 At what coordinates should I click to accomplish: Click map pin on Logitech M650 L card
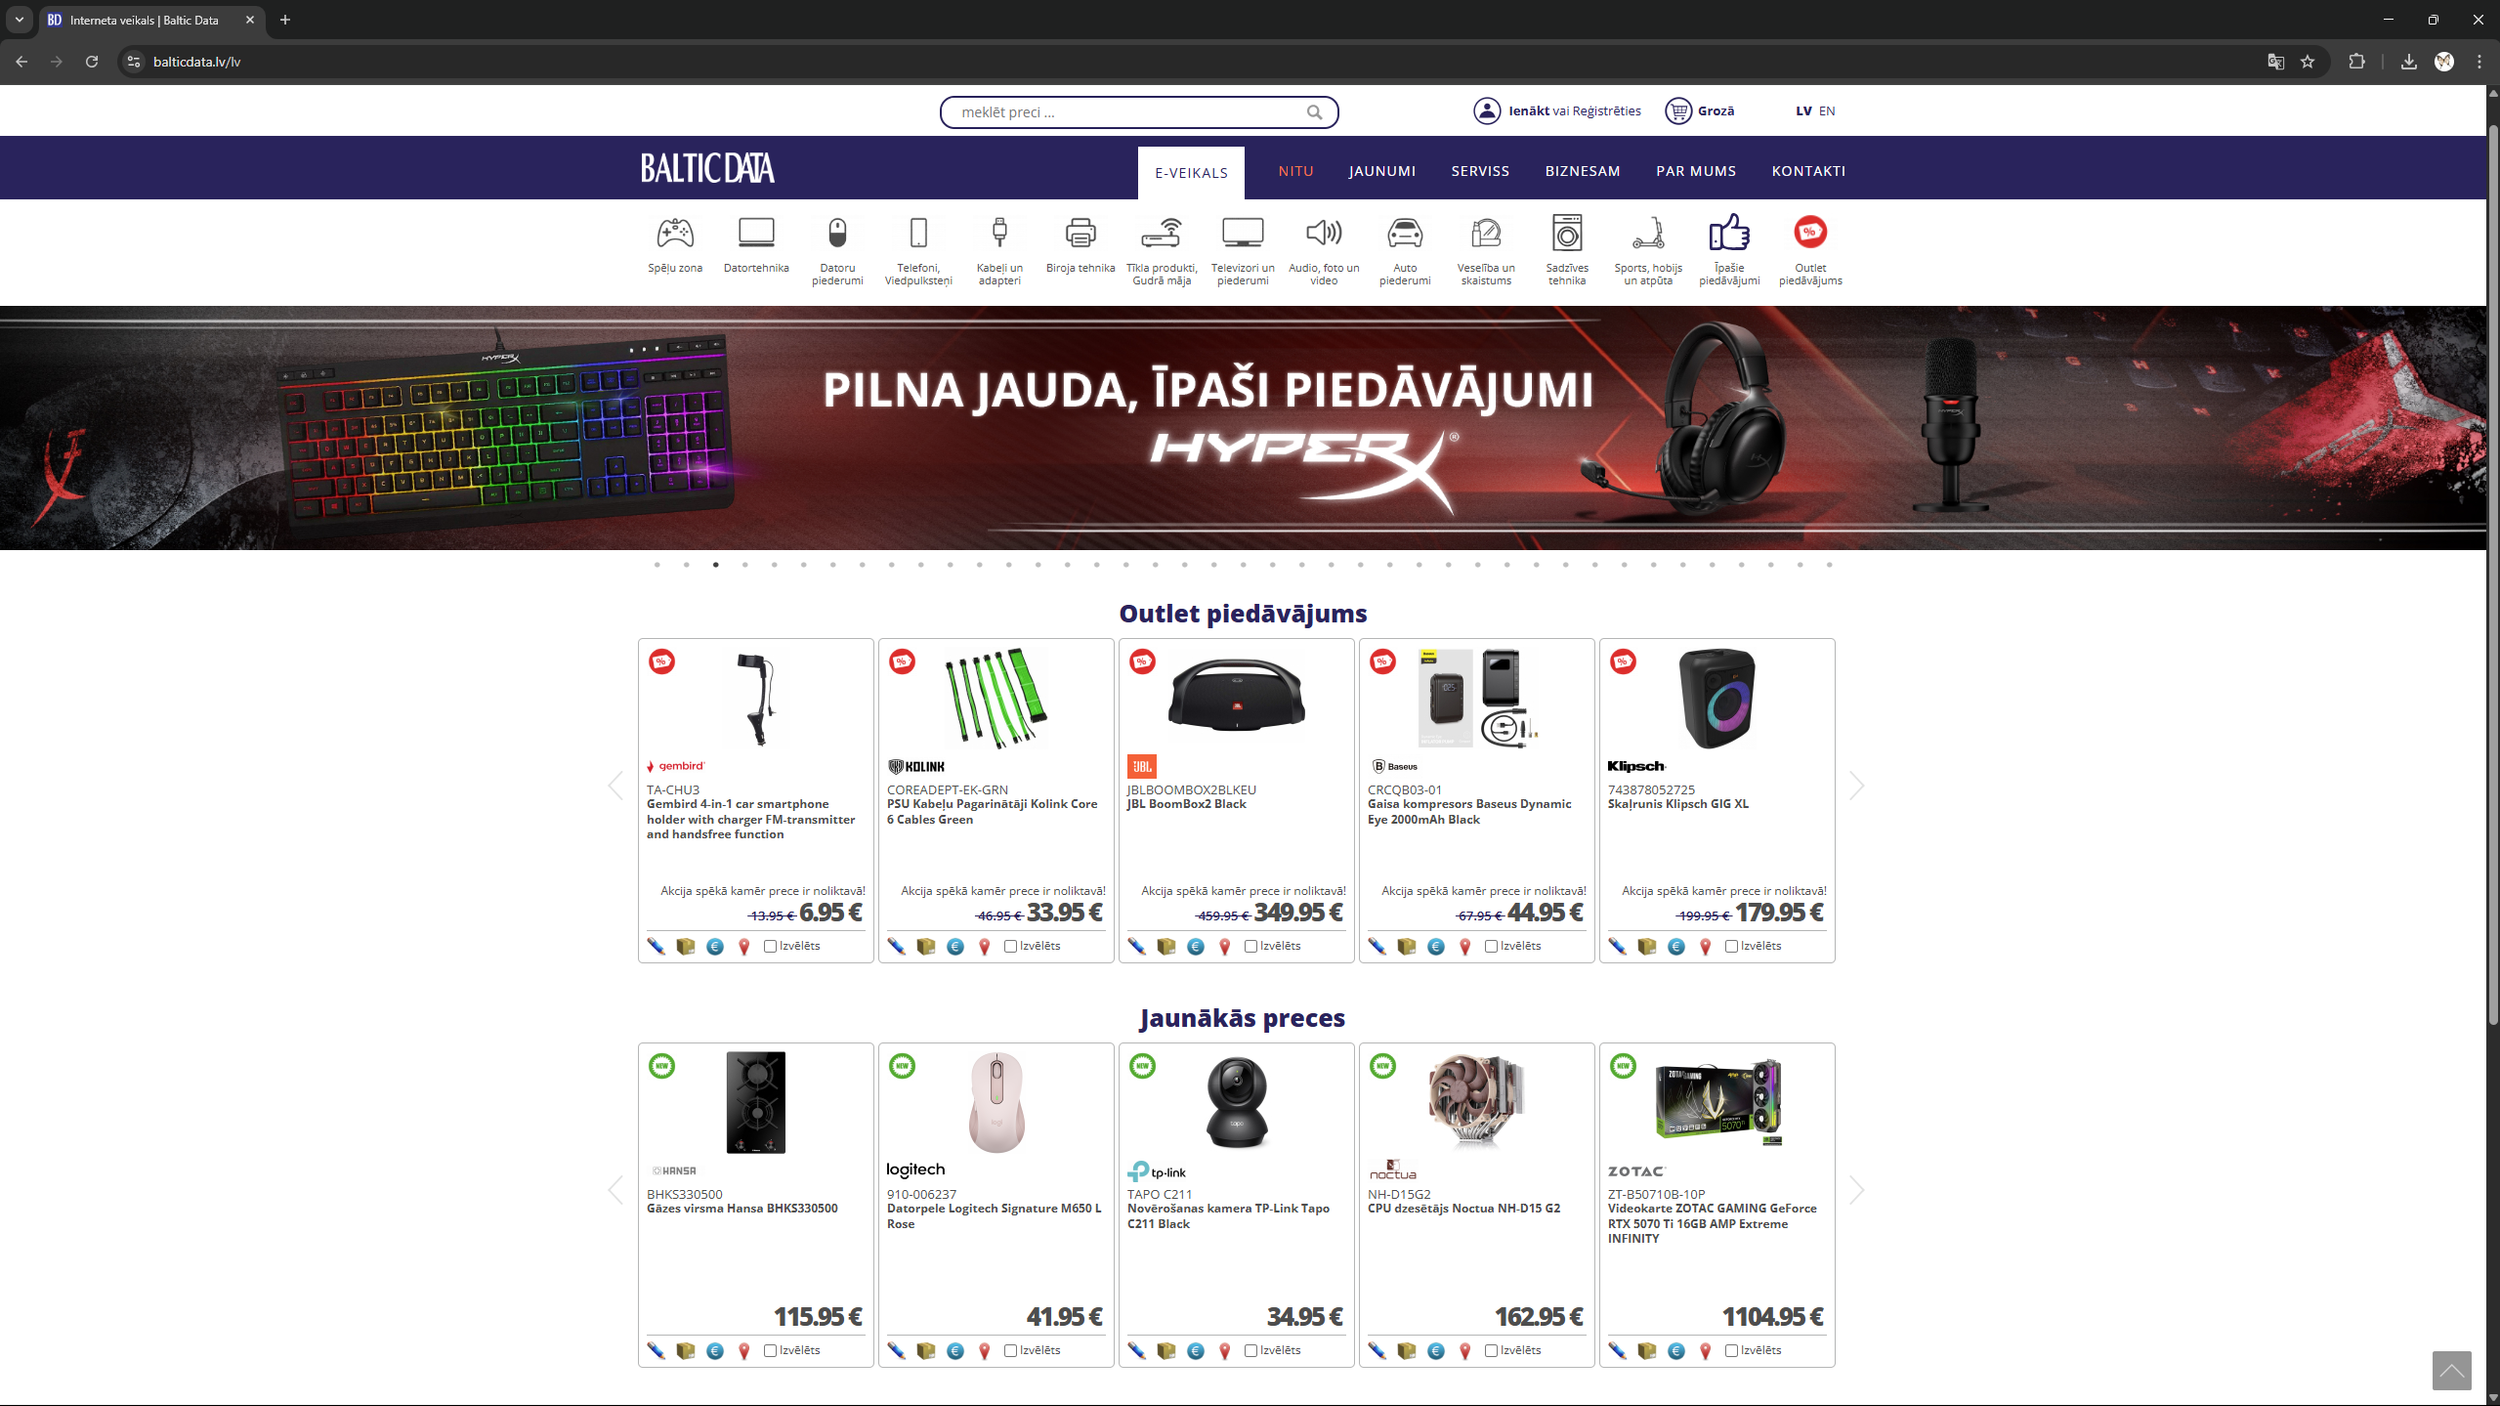pos(984,1351)
